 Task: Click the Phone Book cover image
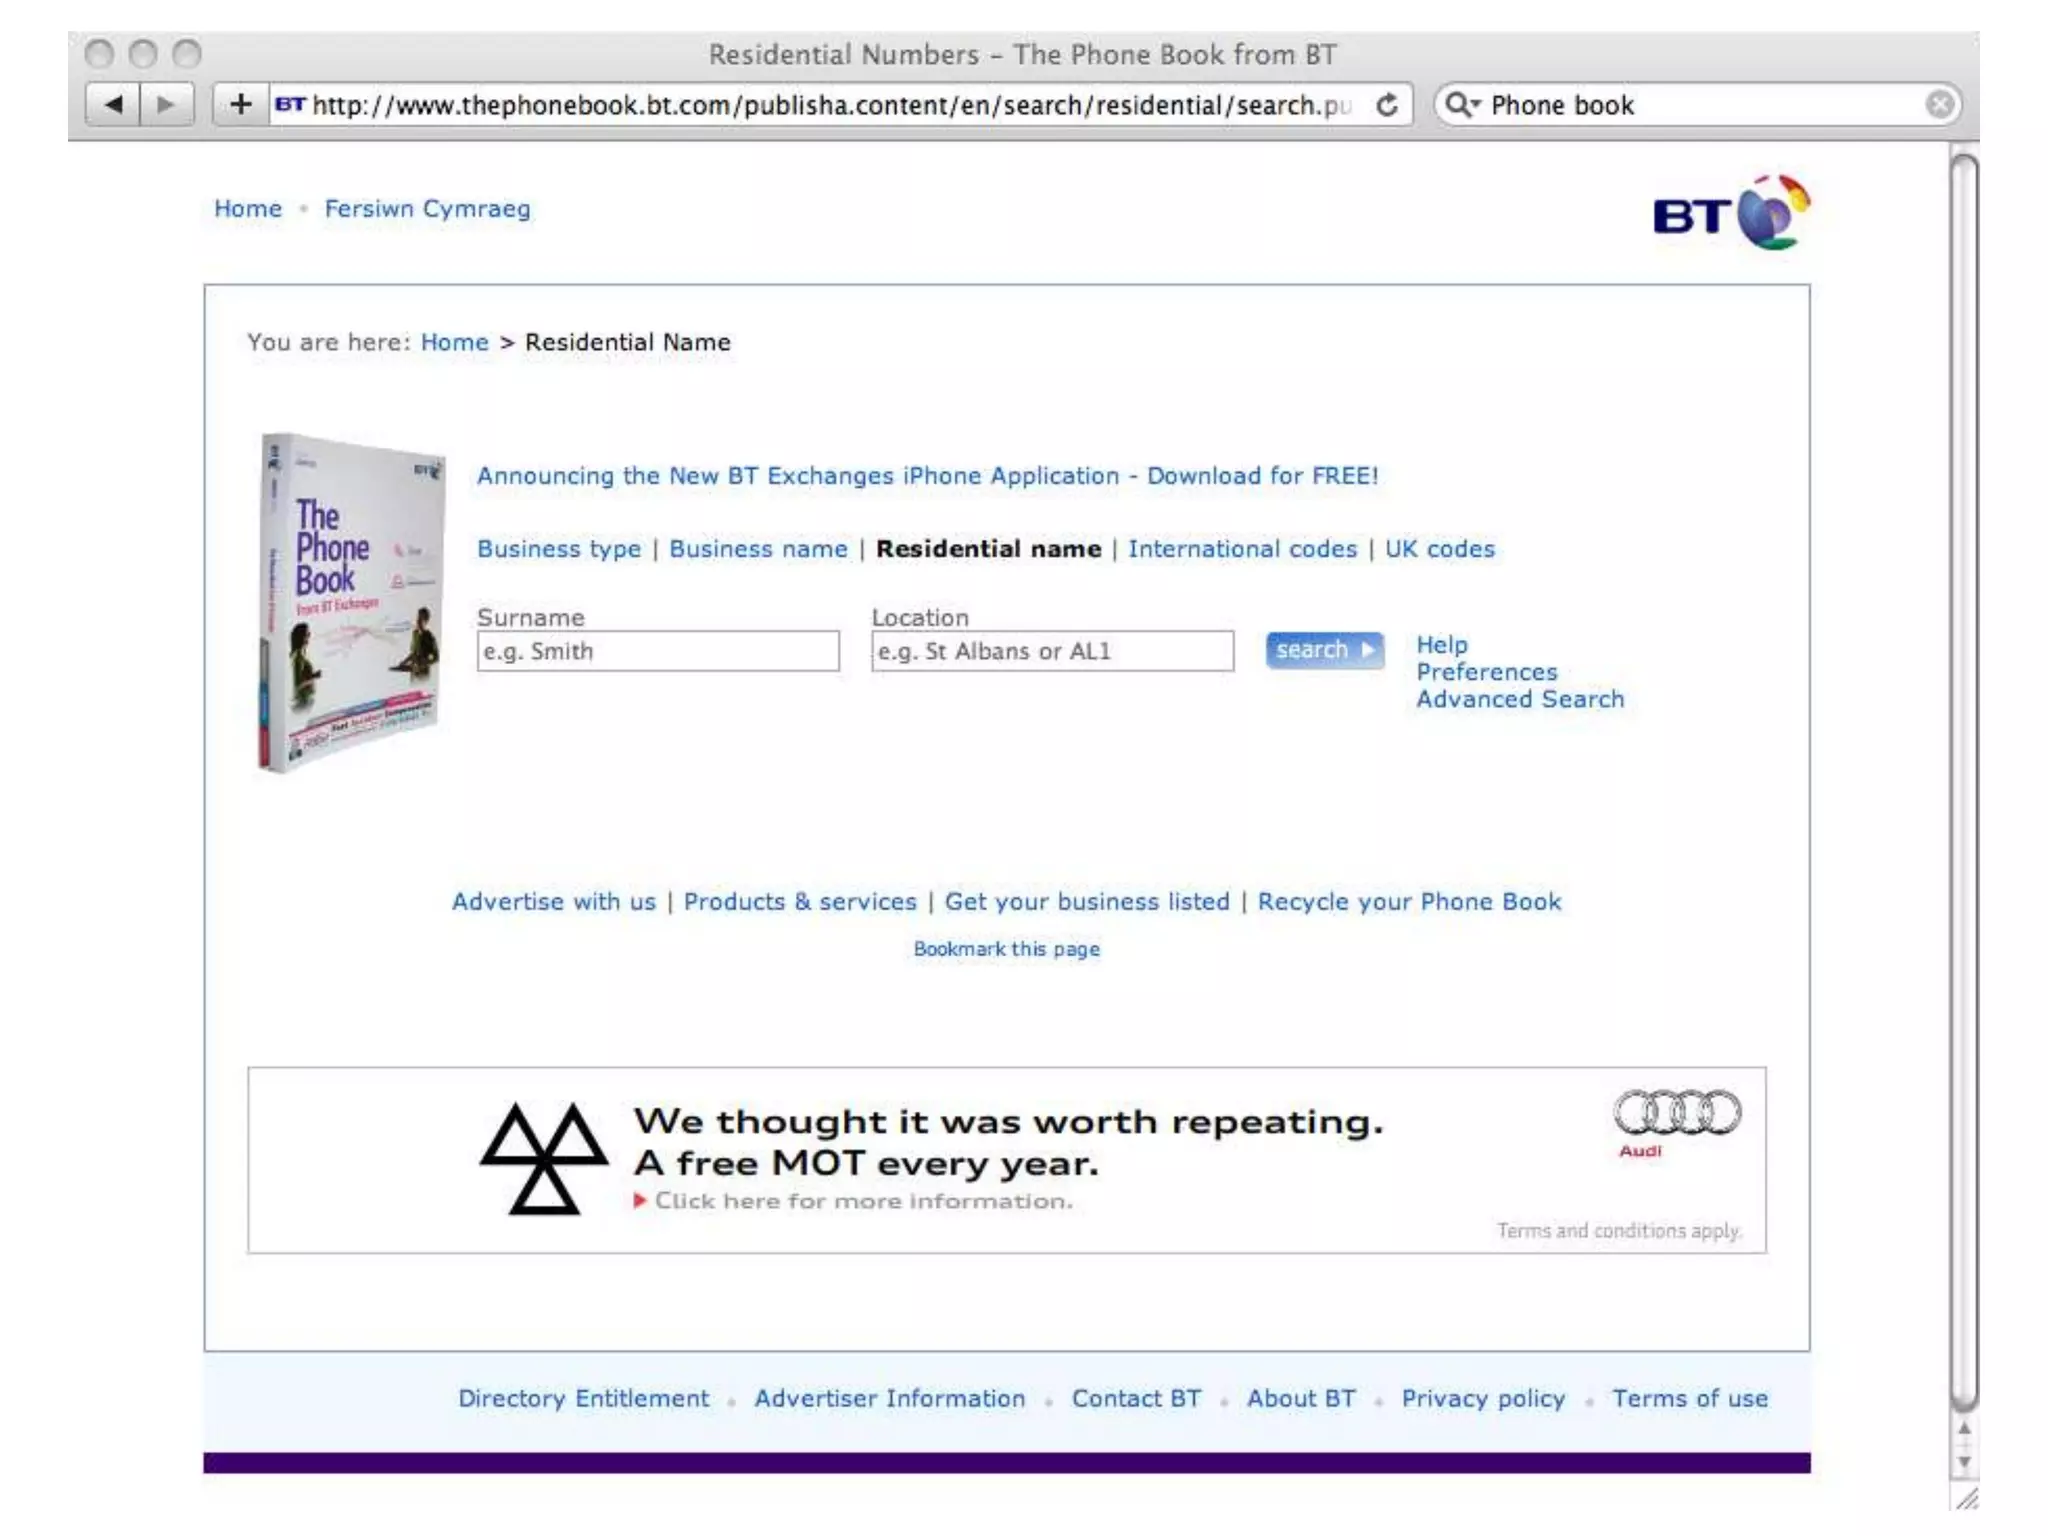[x=351, y=602]
